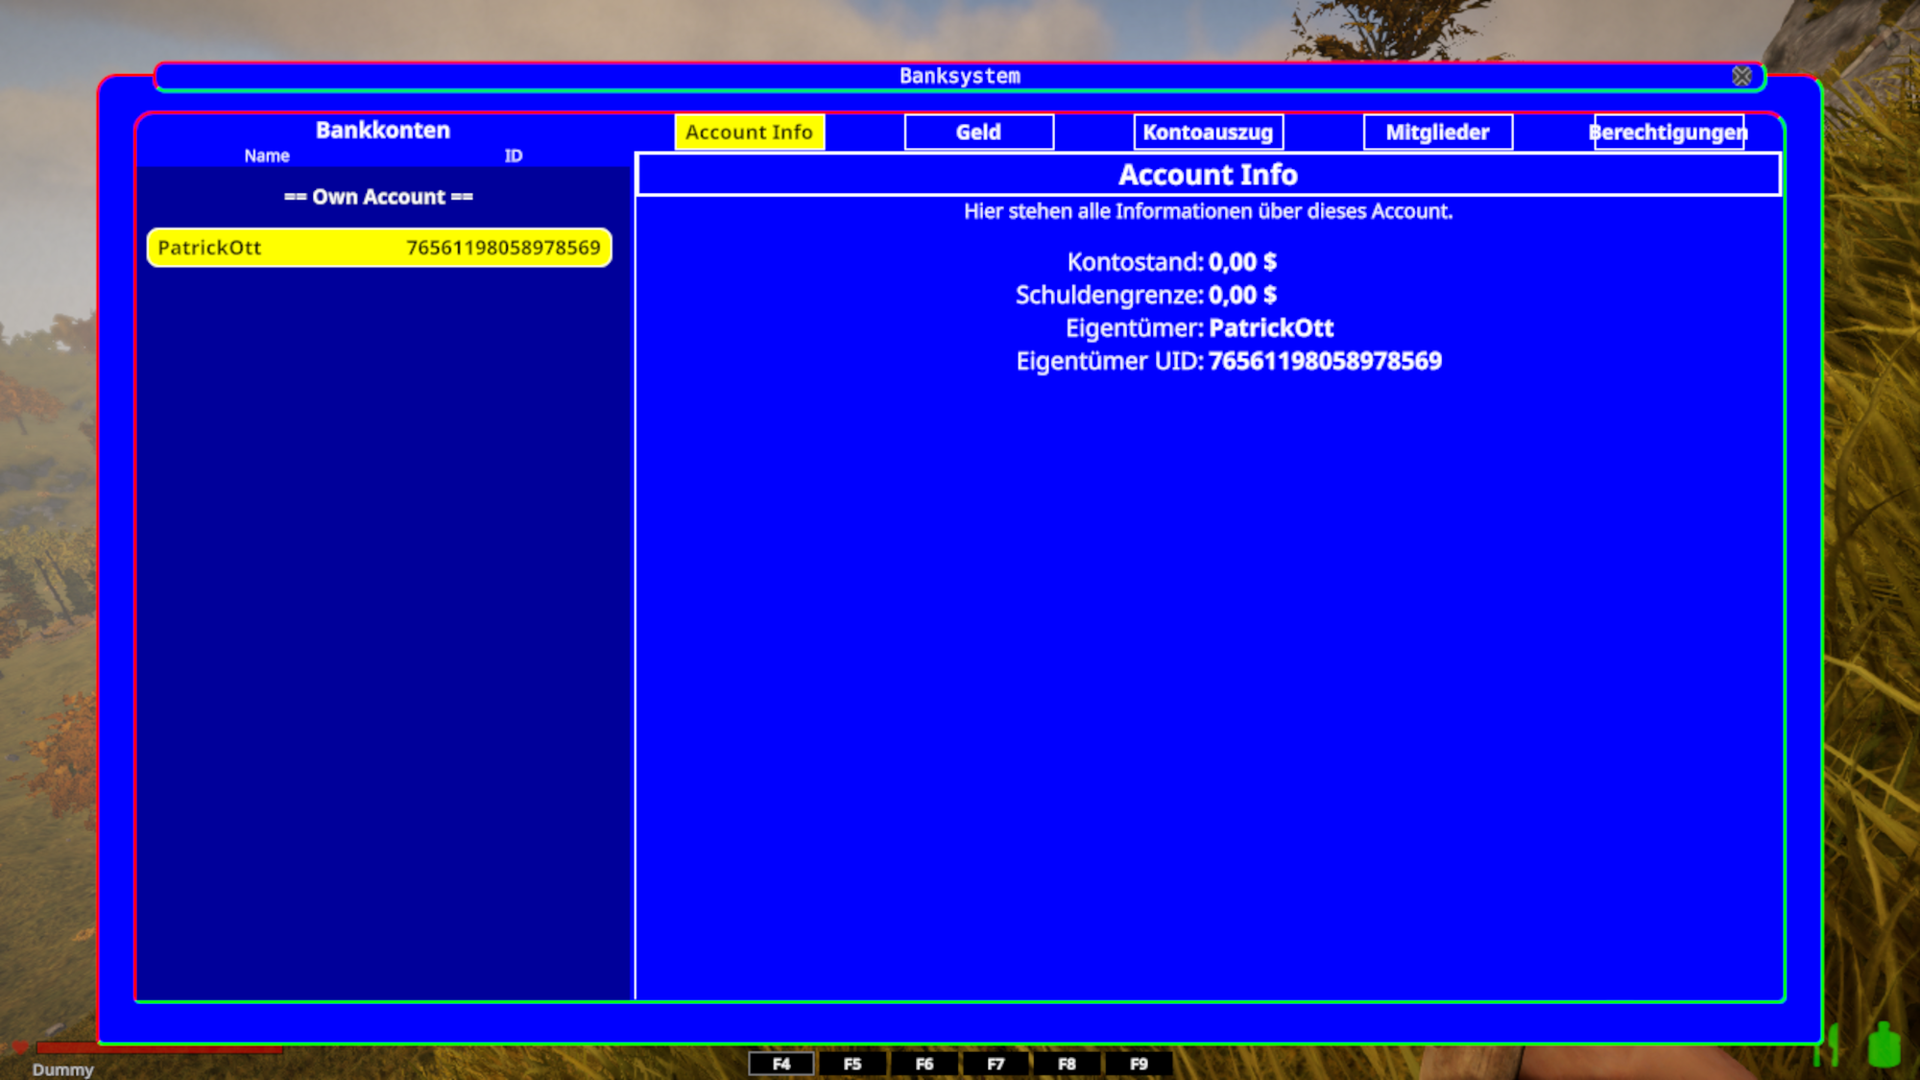Switch to the Account Info tab
This screenshot has height=1080, width=1920.
(x=749, y=132)
